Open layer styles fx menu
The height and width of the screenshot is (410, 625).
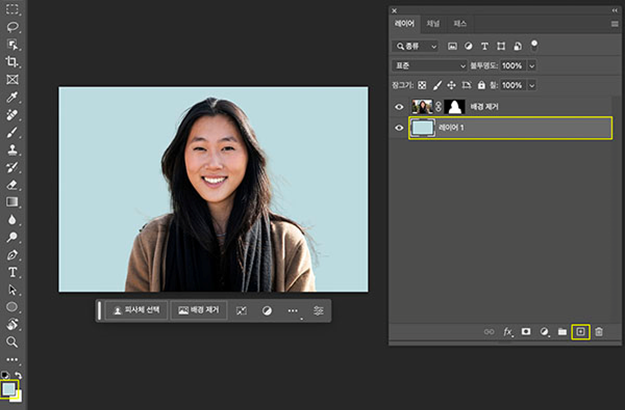[x=508, y=331]
